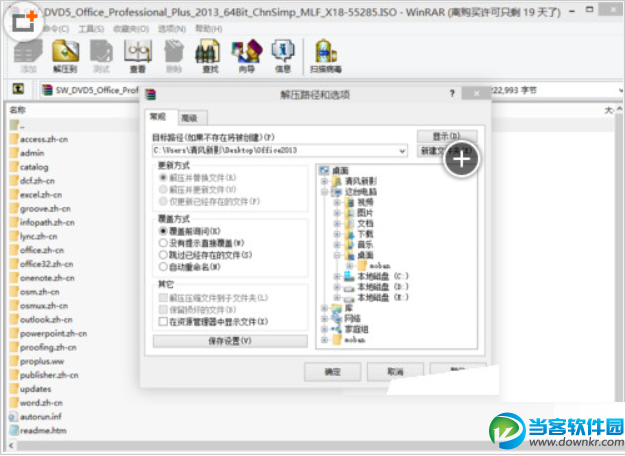
Task: Open the 工具(S) menu
Action: click(91, 29)
